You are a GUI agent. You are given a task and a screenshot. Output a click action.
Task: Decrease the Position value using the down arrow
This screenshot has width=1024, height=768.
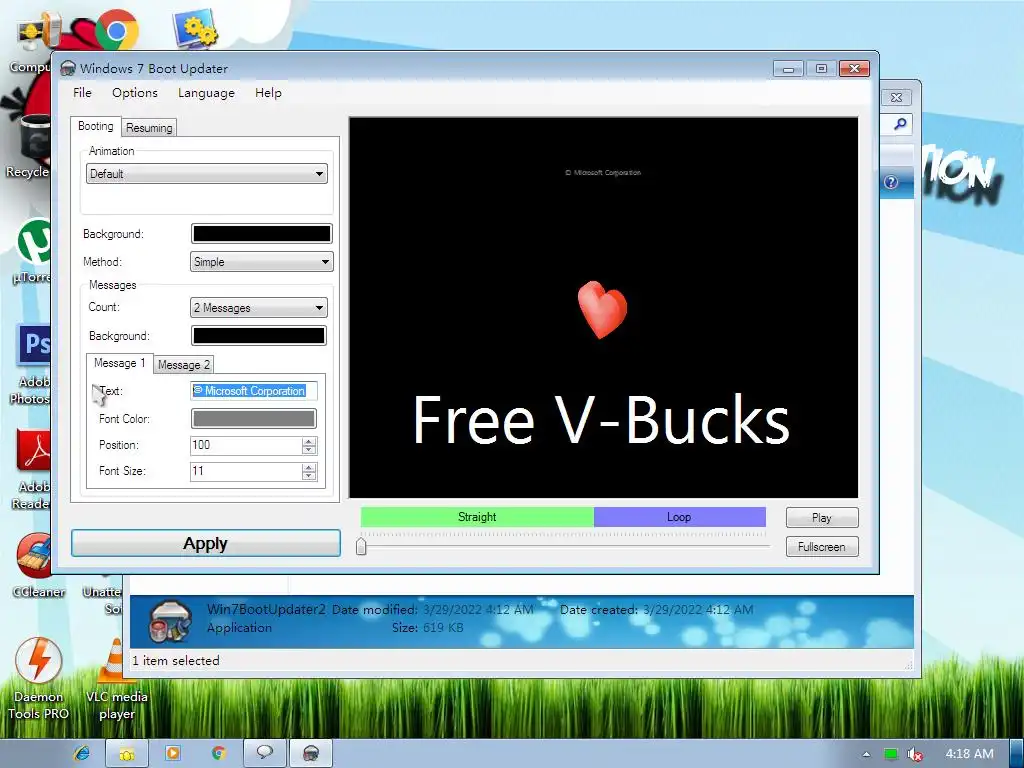(309, 450)
